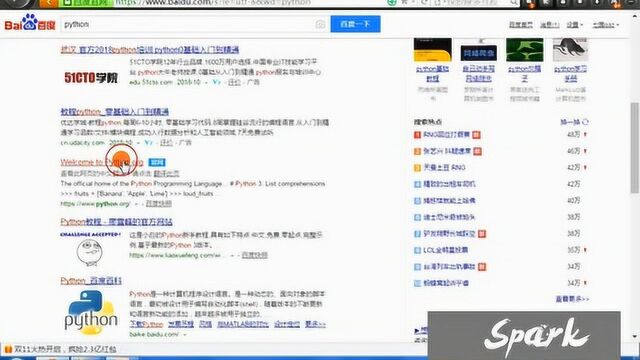Screen dimensions: 640x360
Task: Open the 51CTO python培训 result title
Action: 150,50
